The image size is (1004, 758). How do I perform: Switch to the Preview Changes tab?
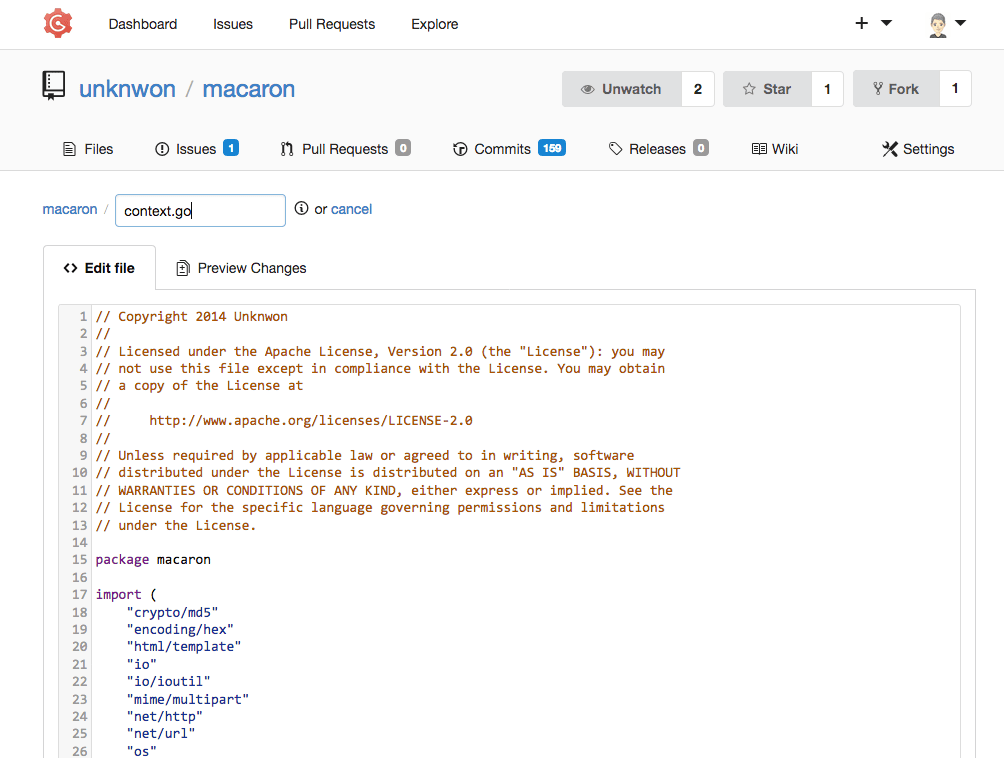pos(241,268)
